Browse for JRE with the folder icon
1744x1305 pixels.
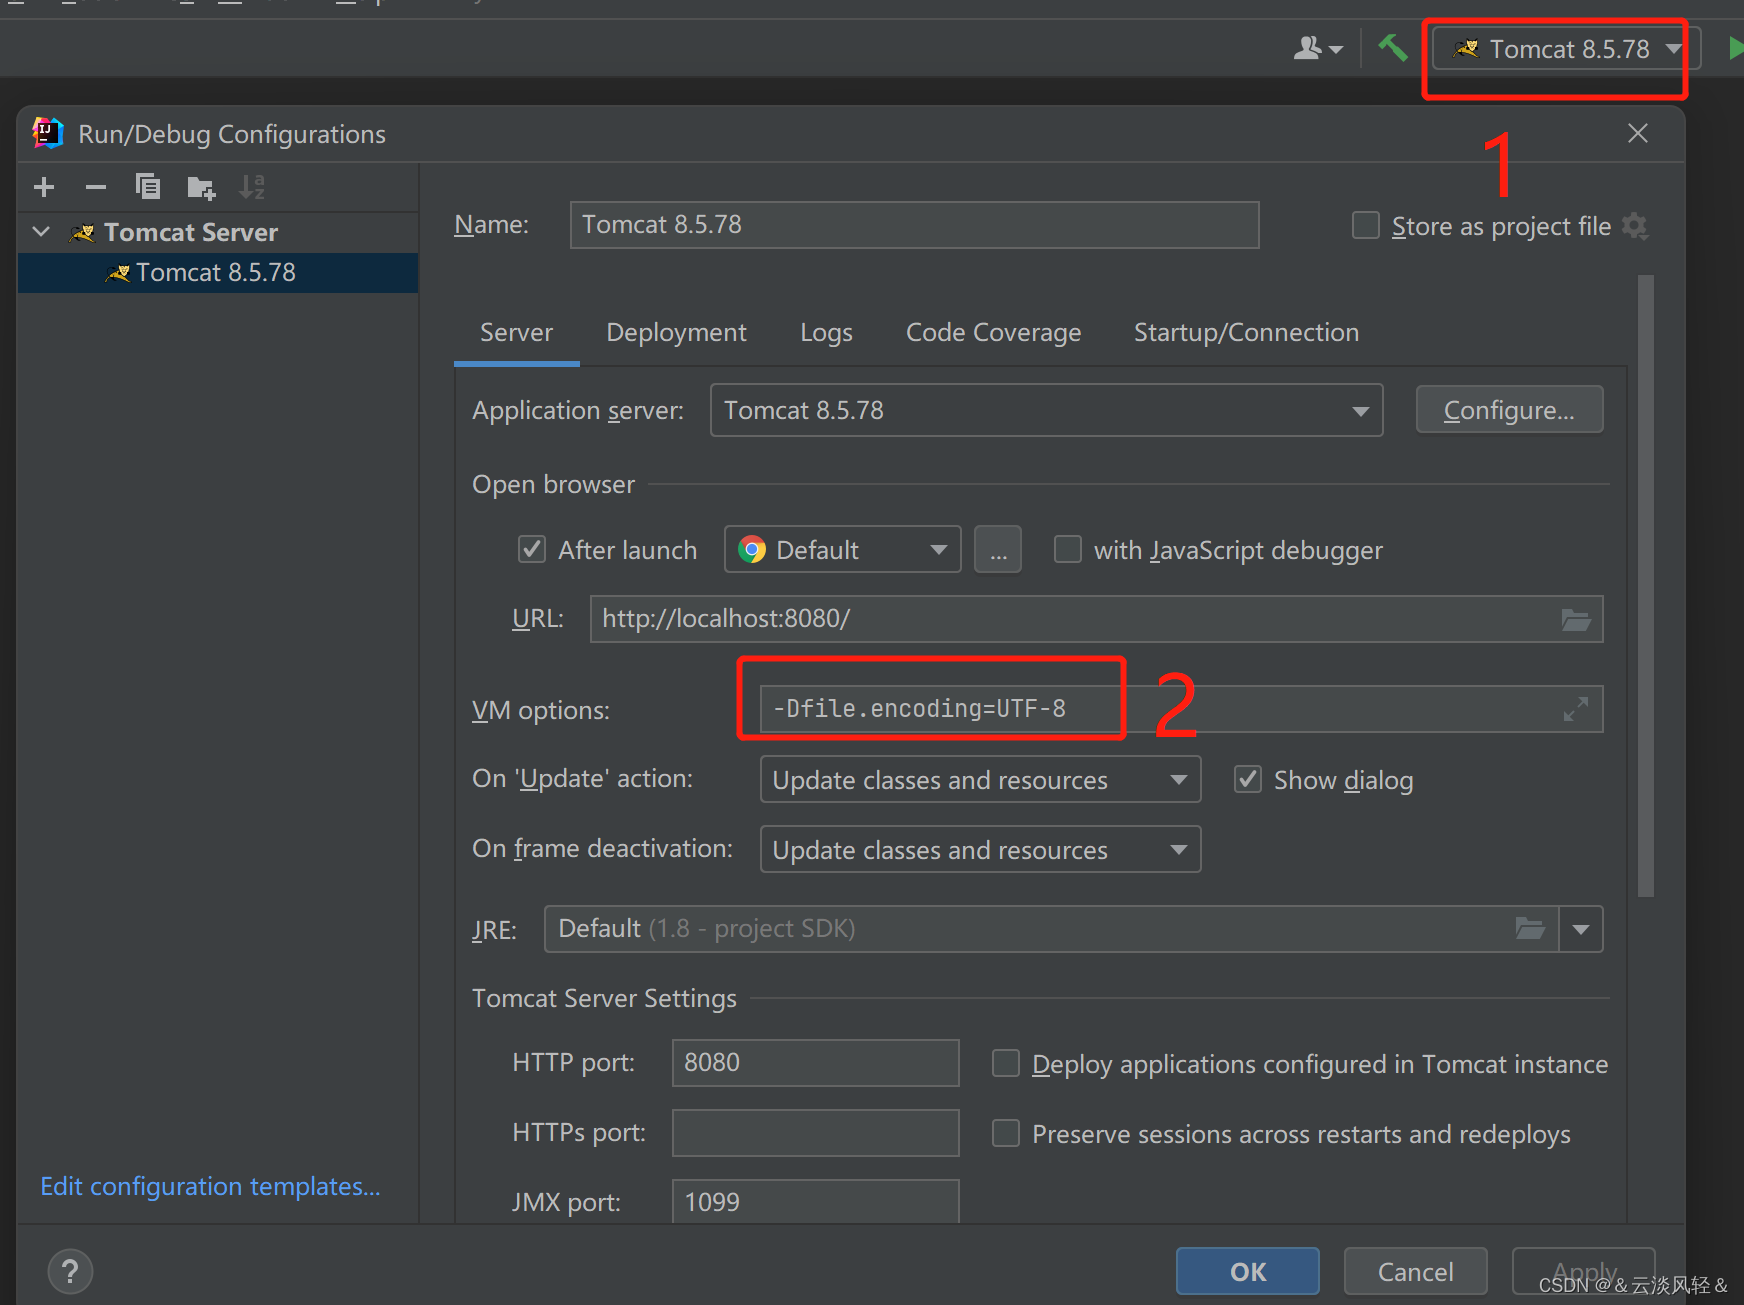click(1530, 929)
